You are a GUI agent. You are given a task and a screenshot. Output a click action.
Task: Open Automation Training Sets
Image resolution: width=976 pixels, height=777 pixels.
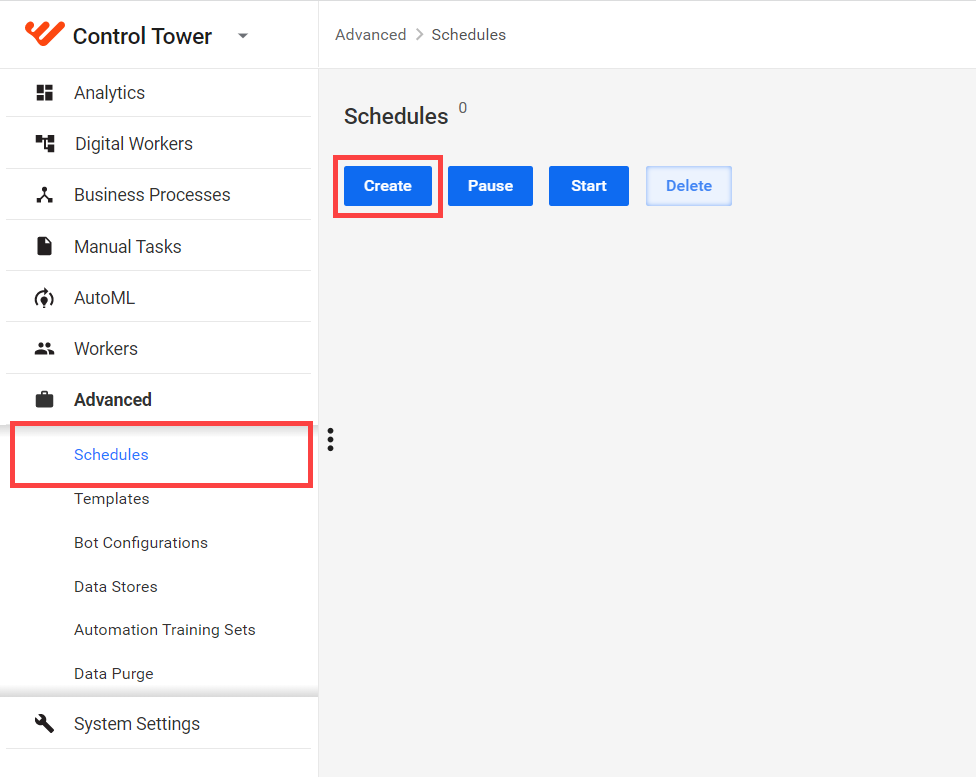[164, 630]
